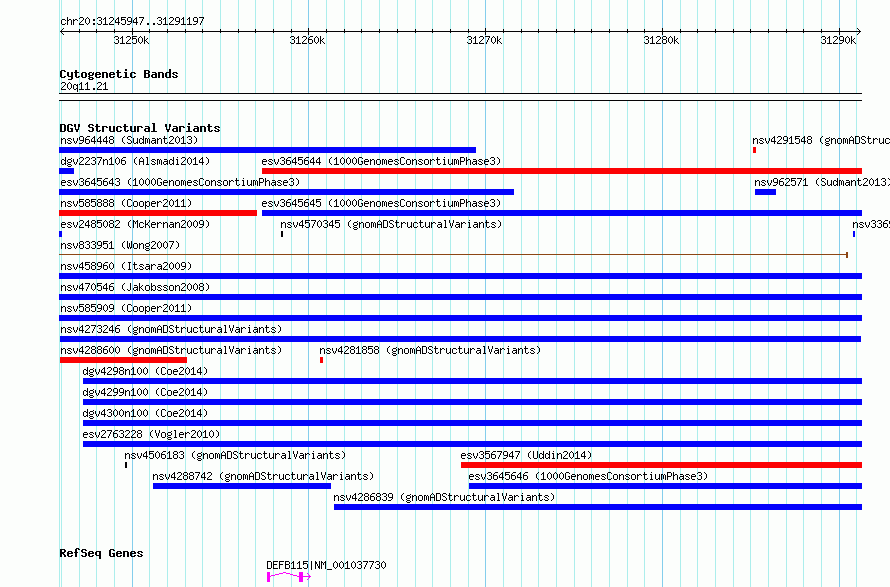890x587 pixels.
Task: Click the chr20:31245947..31291197 coordinate label
Action: [x=132, y=22]
